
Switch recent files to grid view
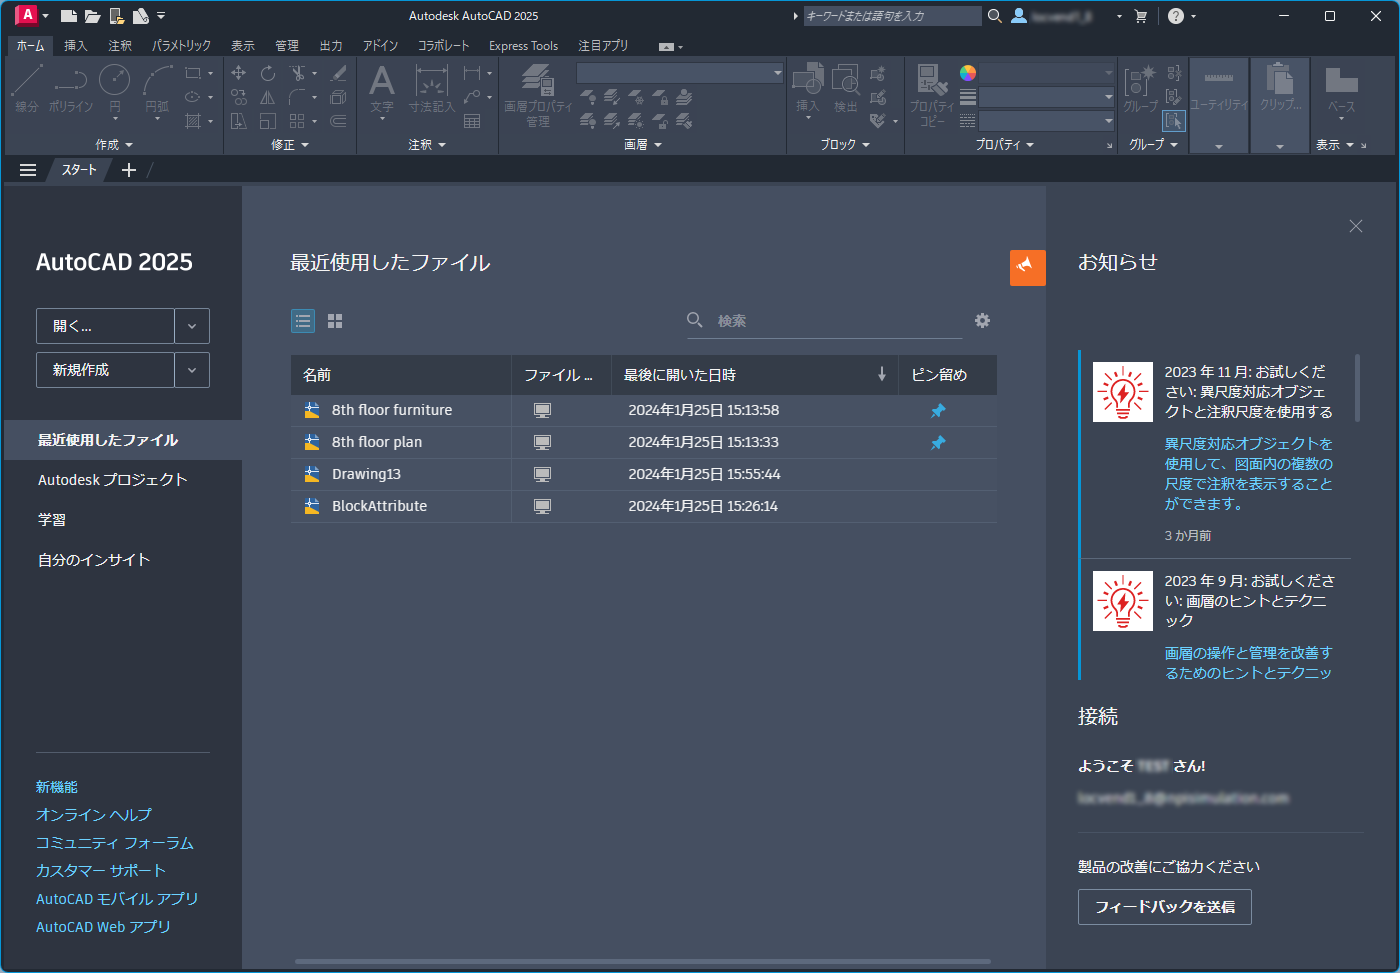tap(335, 321)
